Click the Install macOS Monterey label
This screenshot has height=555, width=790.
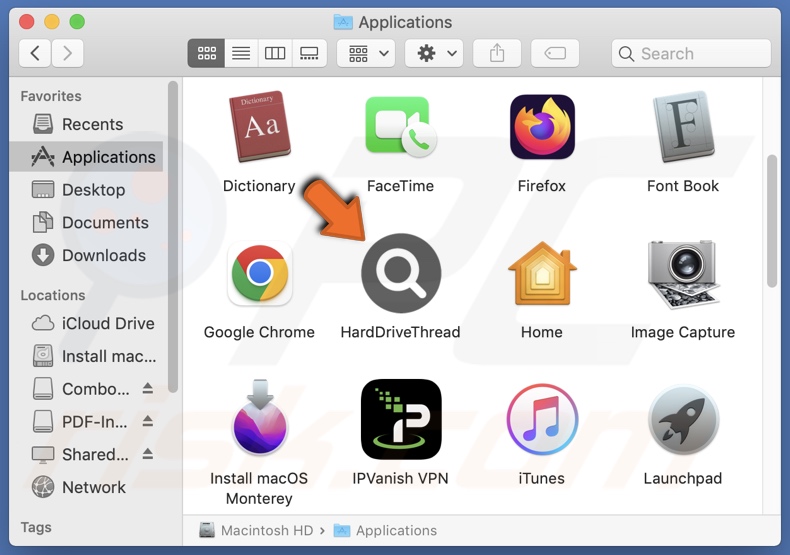coord(259,488)
